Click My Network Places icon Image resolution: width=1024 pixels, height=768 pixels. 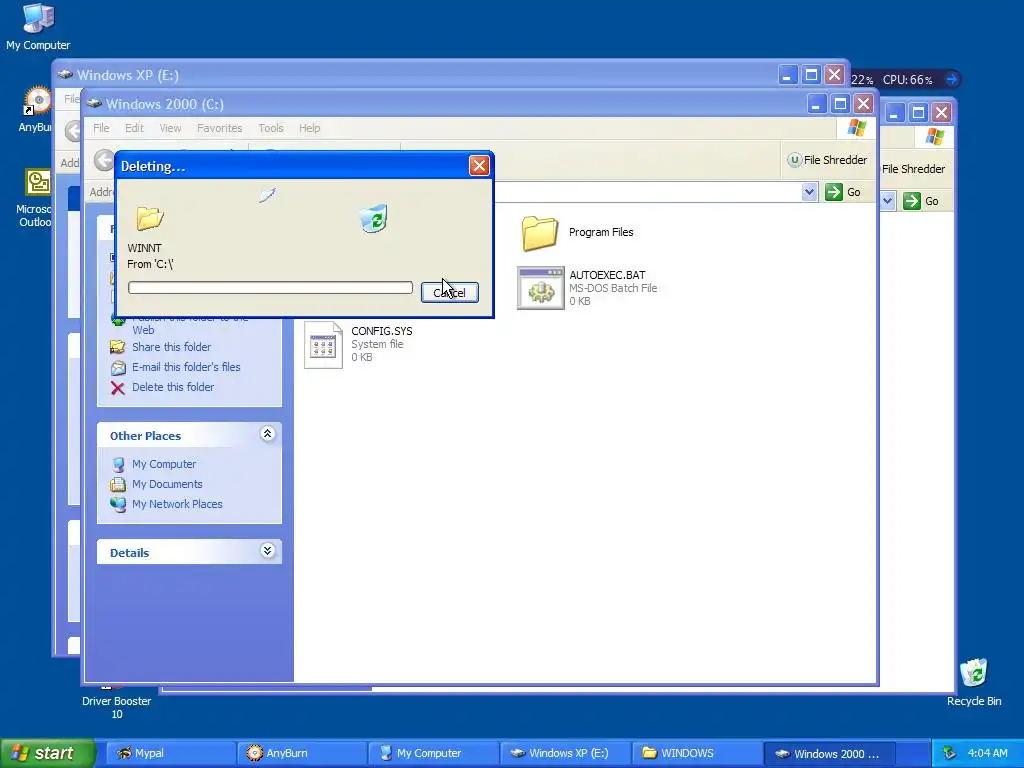click(118, 505)
